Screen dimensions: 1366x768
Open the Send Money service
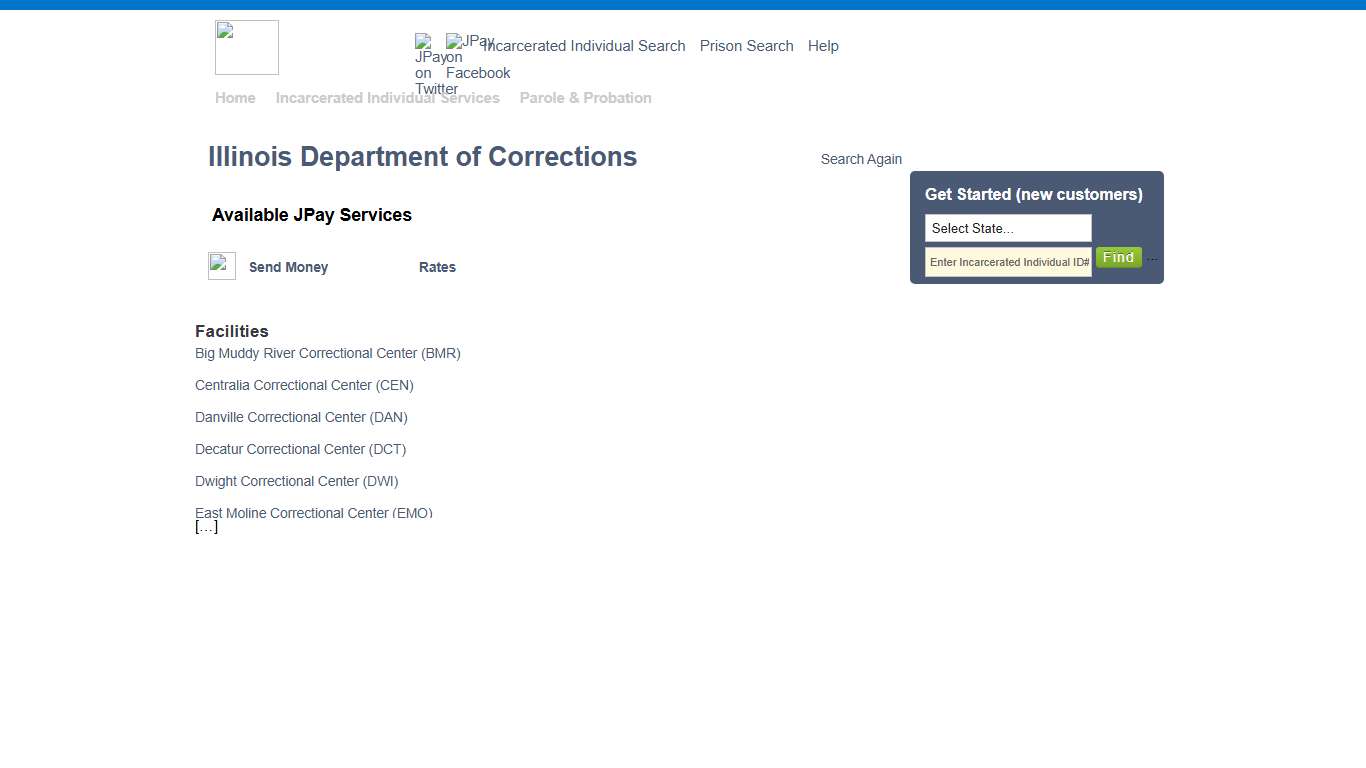tap(288, 267)
